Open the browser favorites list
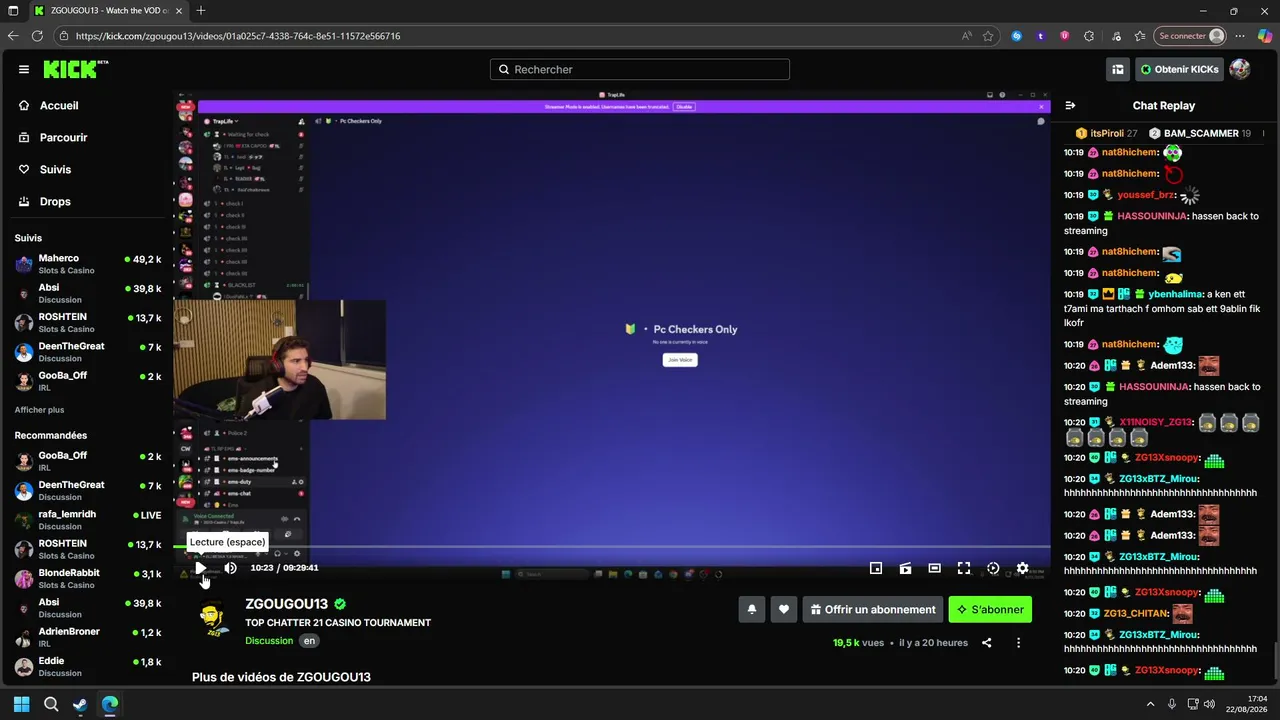This screenshot has width=1280, height=720. pos(1140,36)
